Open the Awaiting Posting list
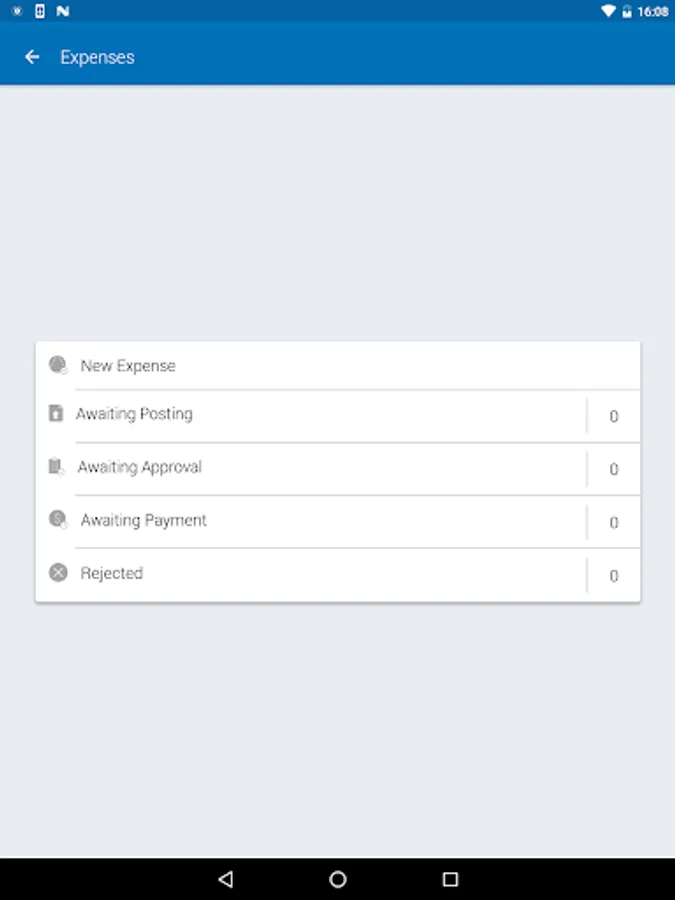The image size is (675, 900). [134, 414]
